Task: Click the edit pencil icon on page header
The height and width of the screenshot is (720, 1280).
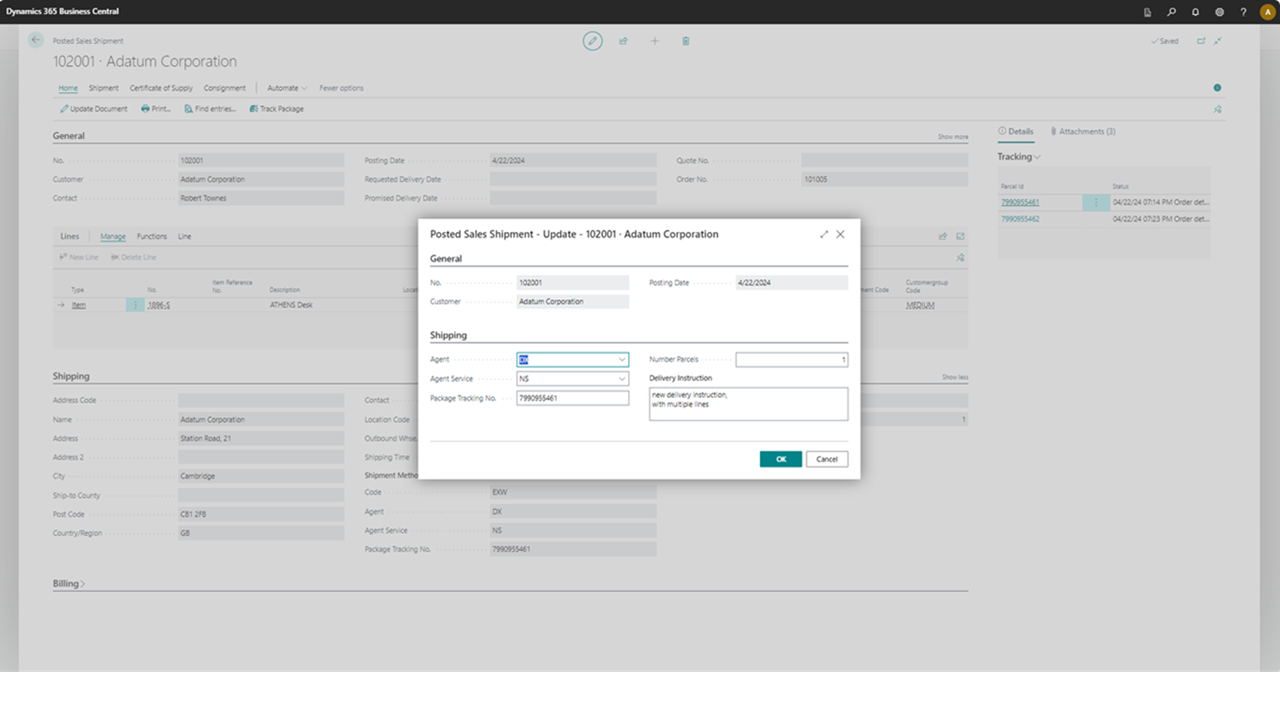Action: pos(593,41)
